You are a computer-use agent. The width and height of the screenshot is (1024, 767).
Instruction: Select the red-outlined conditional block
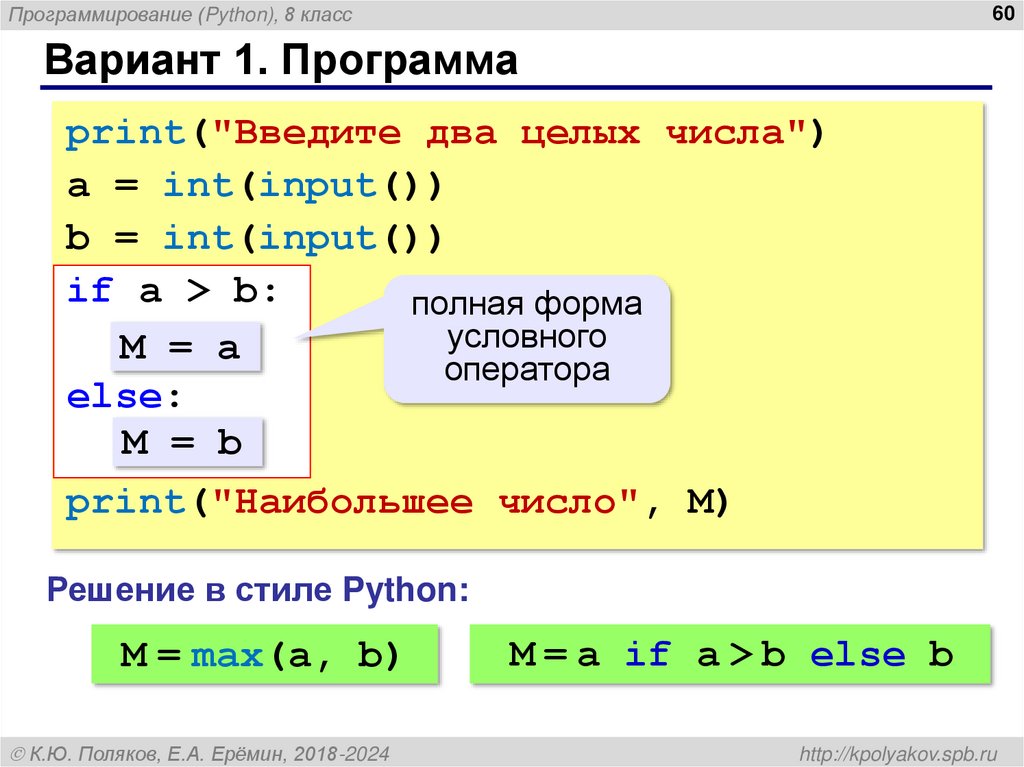(x=183, y=368)
